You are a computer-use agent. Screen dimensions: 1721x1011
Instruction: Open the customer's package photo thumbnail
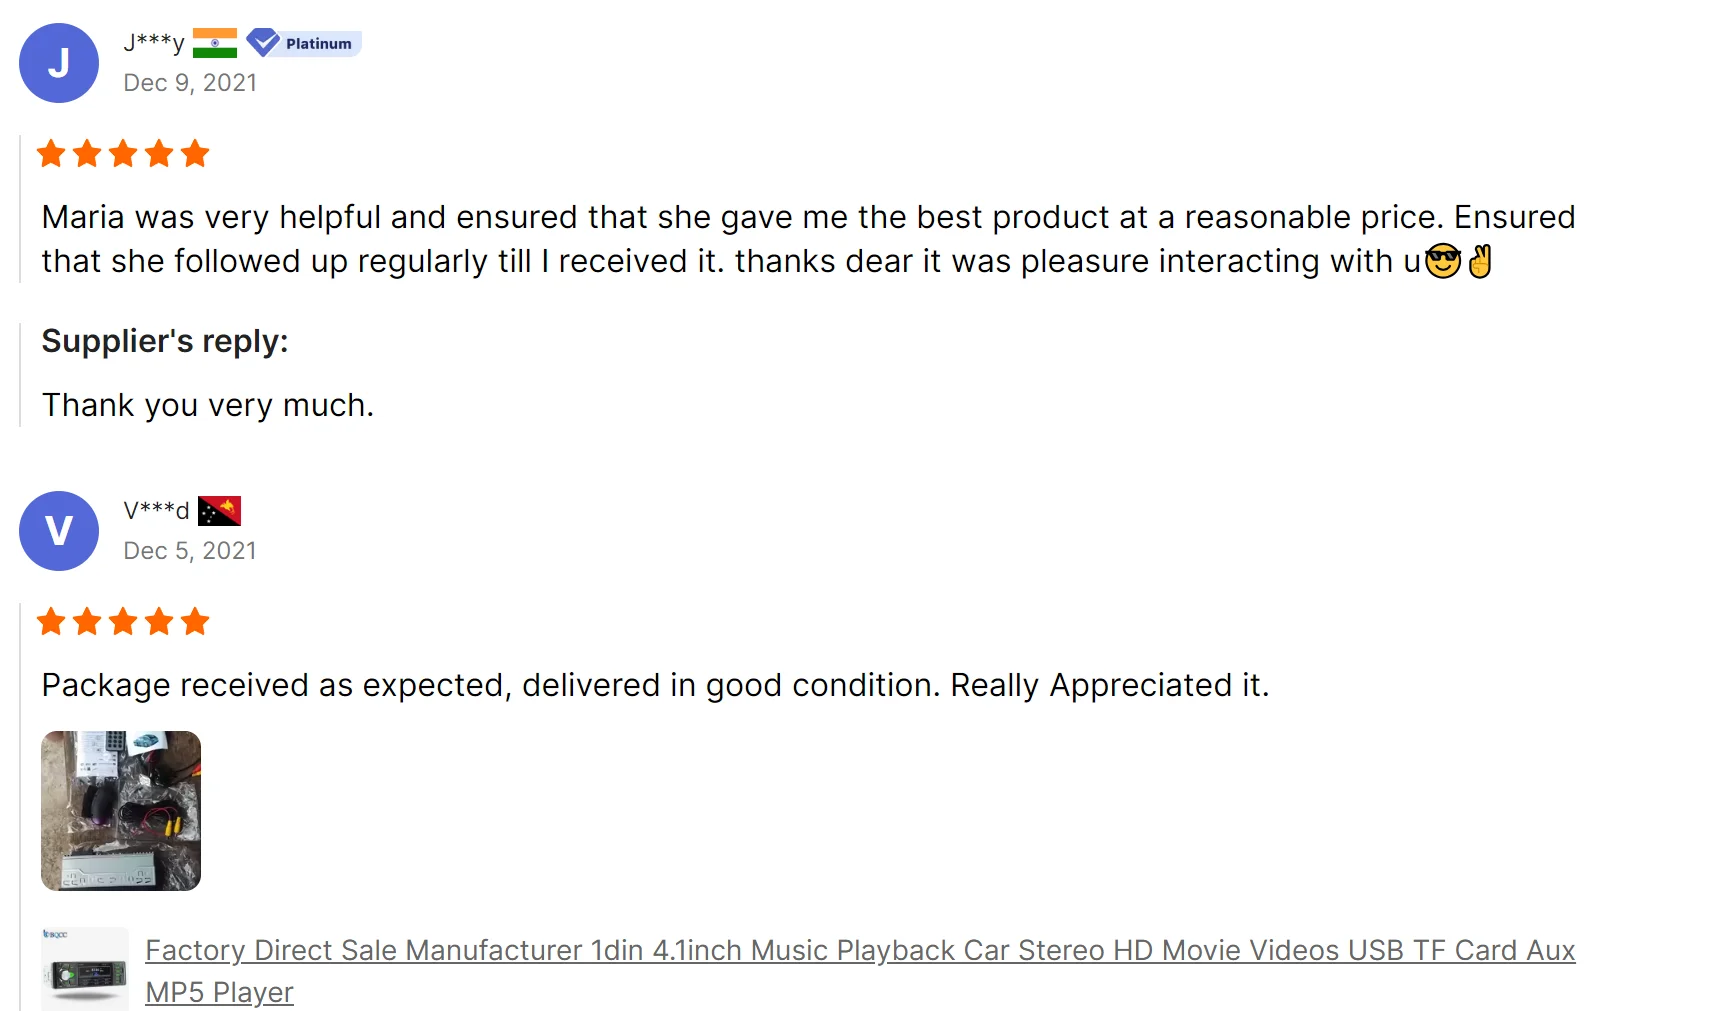(121, 811)
